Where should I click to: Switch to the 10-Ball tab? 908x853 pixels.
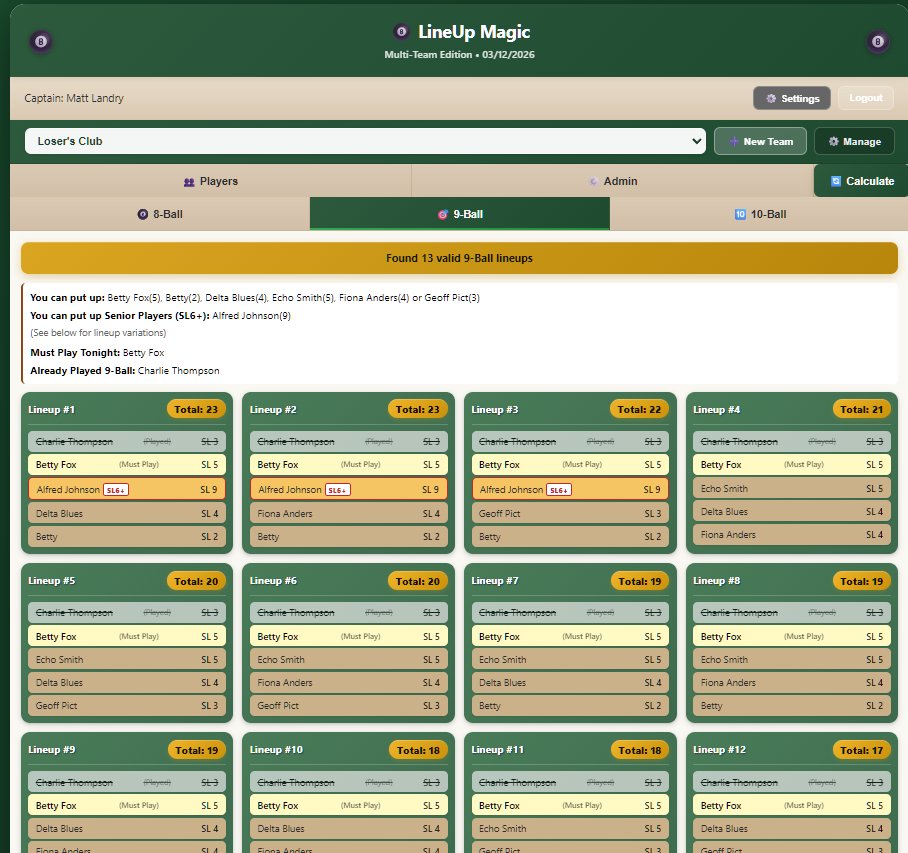(x=760, y=213)
